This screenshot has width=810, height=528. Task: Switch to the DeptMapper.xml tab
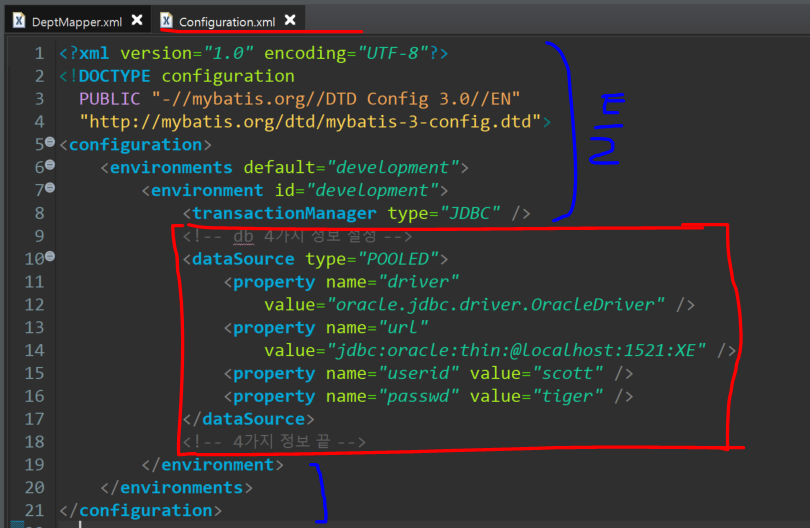click(x=76, y=22)
